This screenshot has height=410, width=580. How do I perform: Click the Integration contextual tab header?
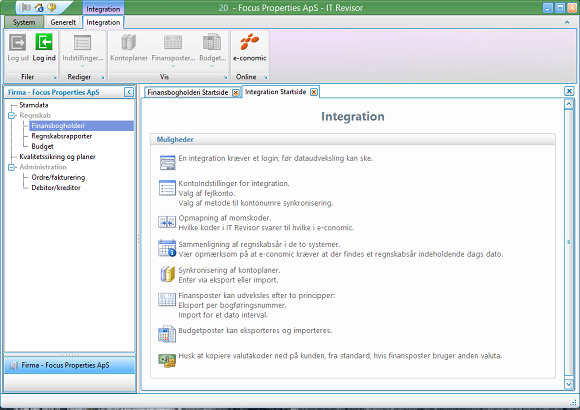(103, 9)
